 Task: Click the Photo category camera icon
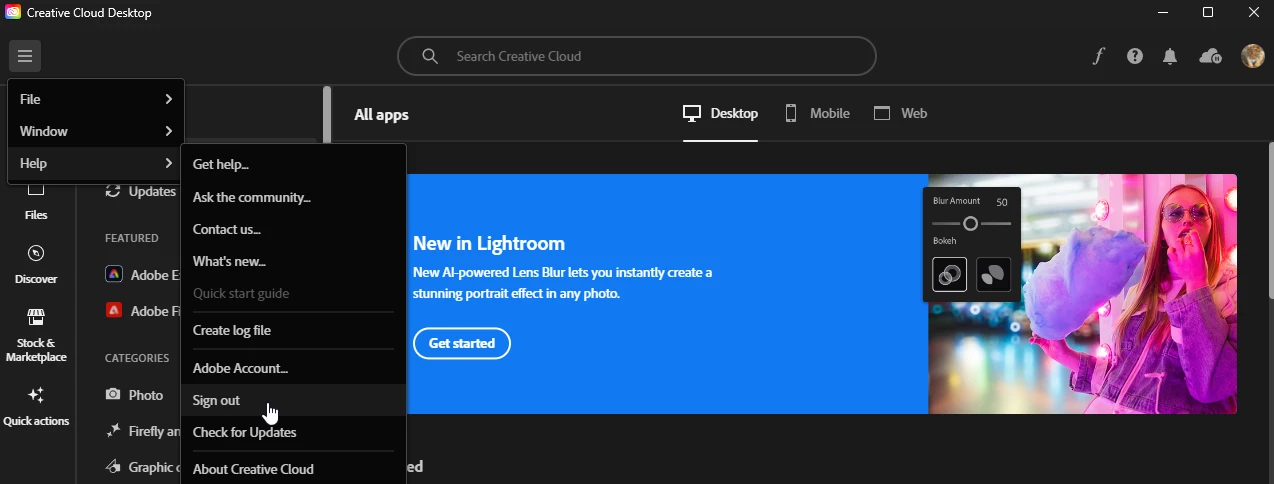(114, 395)
